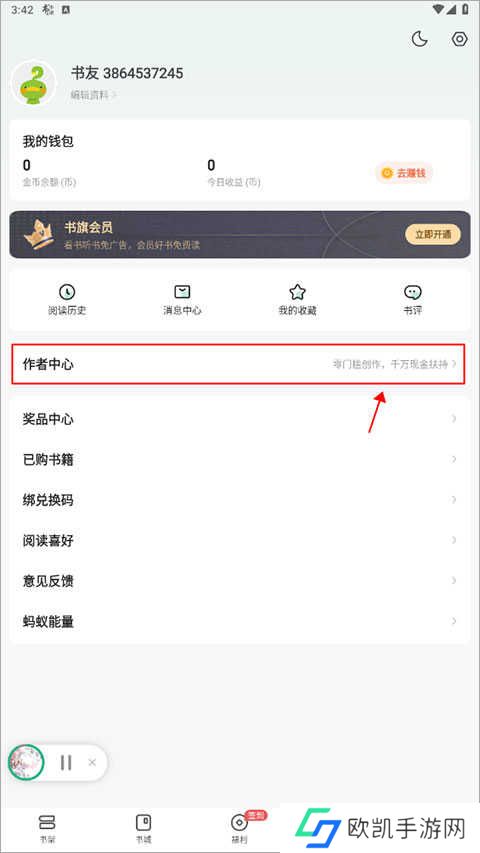Pause the floating audio player
This screenshot has width=480, height=853.
point(66,763)
